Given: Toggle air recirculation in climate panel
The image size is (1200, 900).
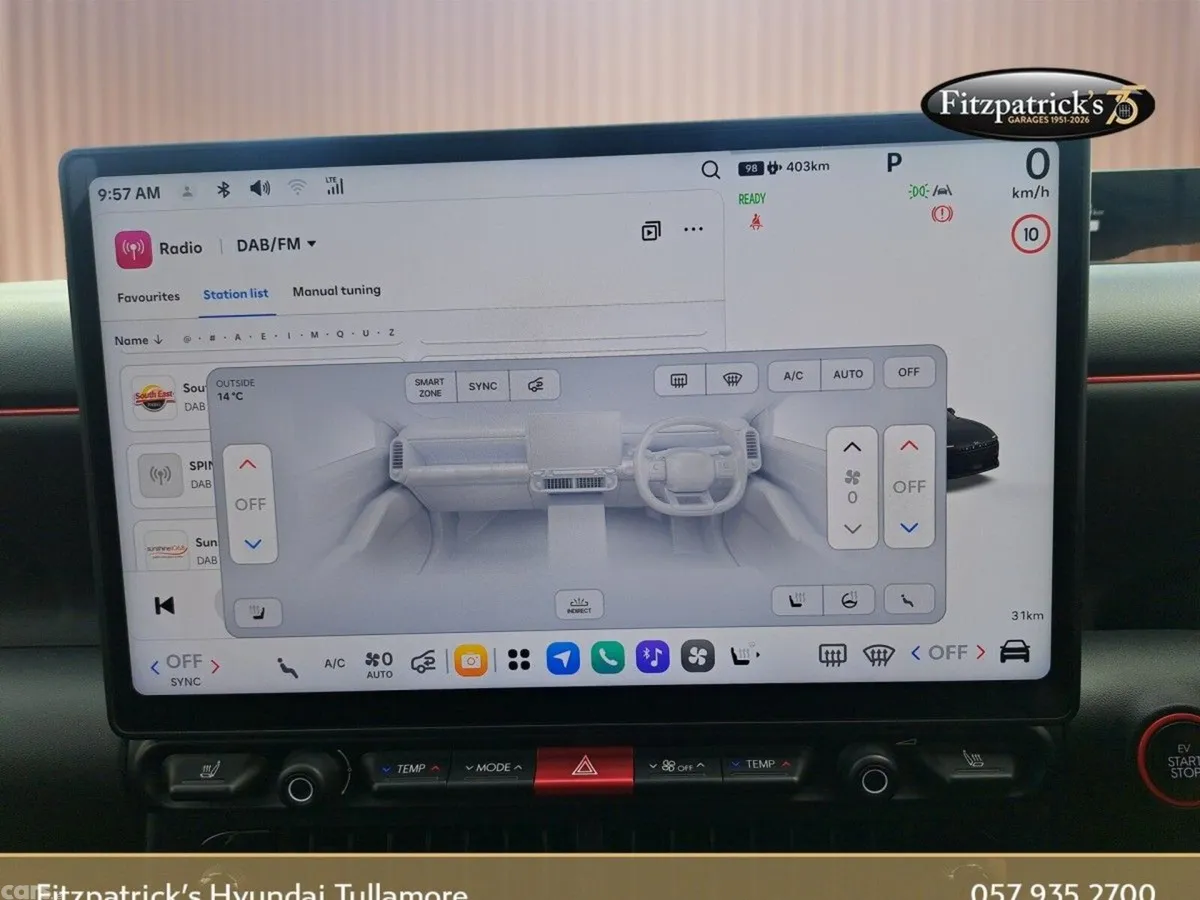Looking at the screenshot, I should 535,386.
